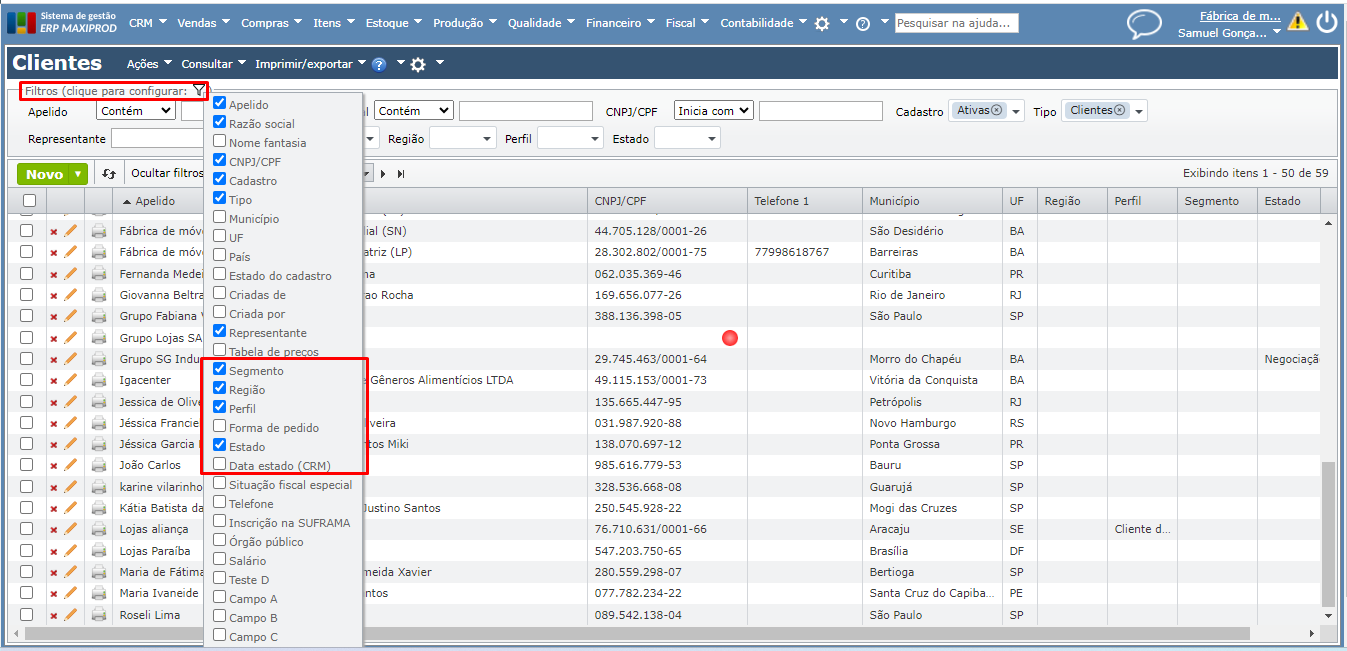Screen dimensions: 1347x651
Task: Click the pencil edit icon for Igacenter
Action: click(x=71, y=380)
